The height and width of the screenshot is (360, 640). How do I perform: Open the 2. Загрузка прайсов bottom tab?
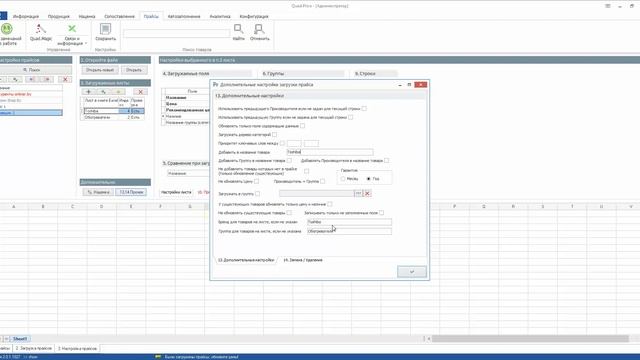pos(34,349)
